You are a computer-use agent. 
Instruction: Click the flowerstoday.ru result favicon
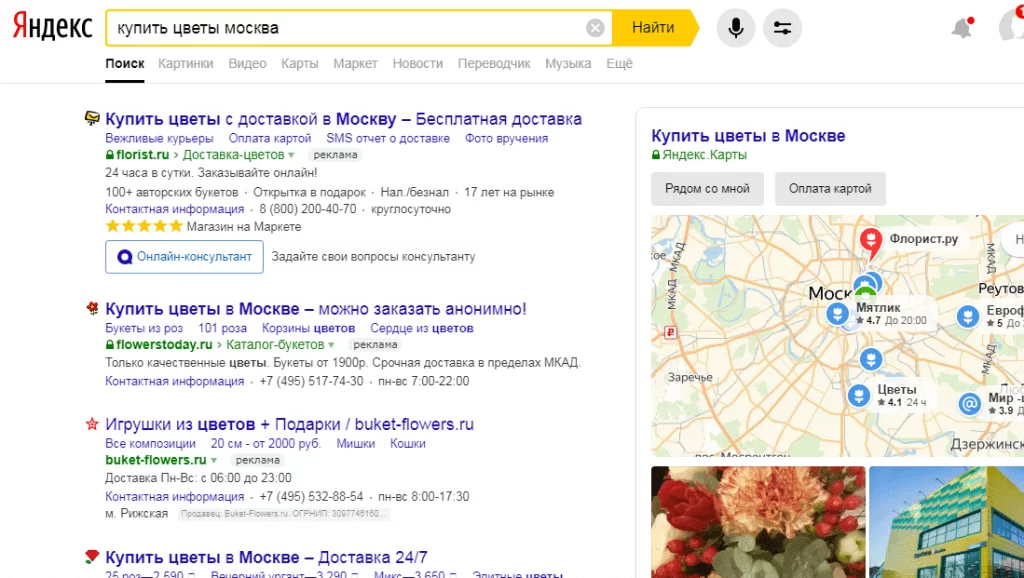92,308
